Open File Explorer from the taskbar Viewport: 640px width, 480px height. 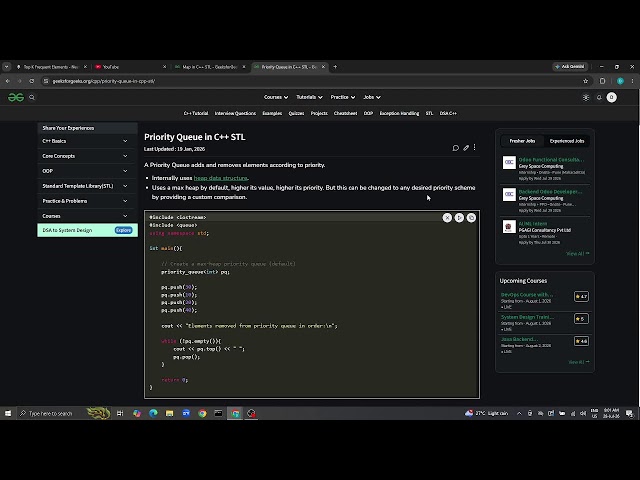[x=169, y=413]
